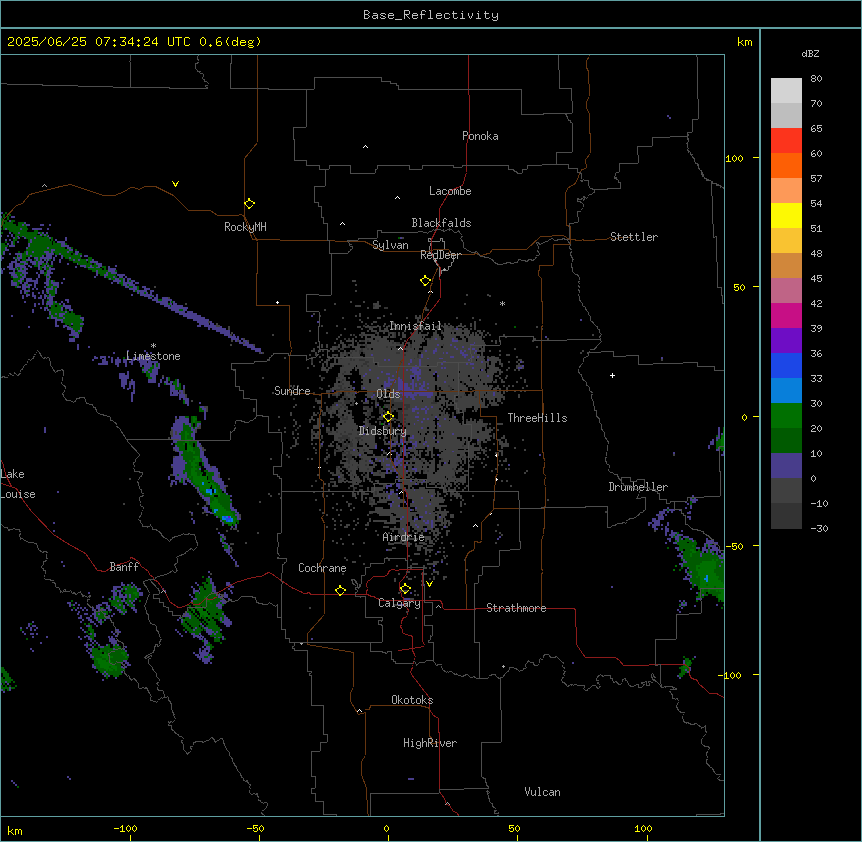Click the 100 tick on the vertical axis
862x842 pixels.
point(734,158)
